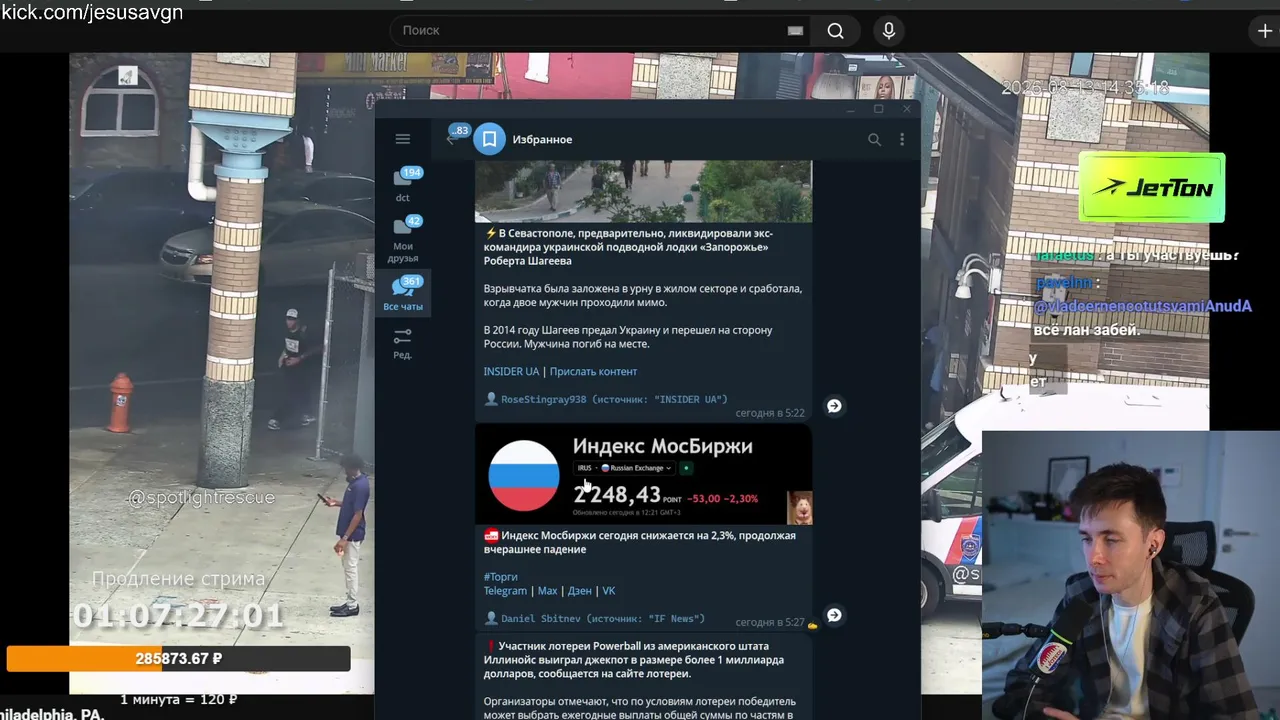Open the on-screen keyboard in search bar

pyautogui.click(x=795, y=31)
